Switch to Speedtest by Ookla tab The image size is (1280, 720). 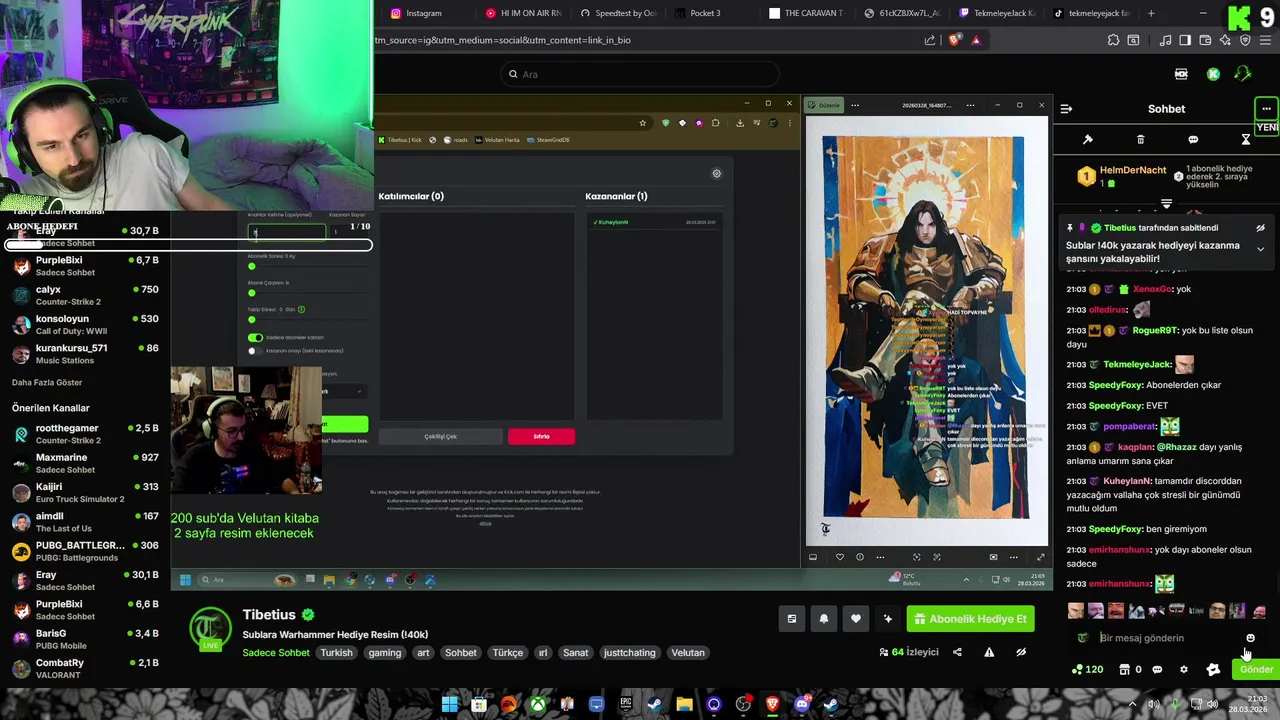pyautogui.click(x=618, y=13)
